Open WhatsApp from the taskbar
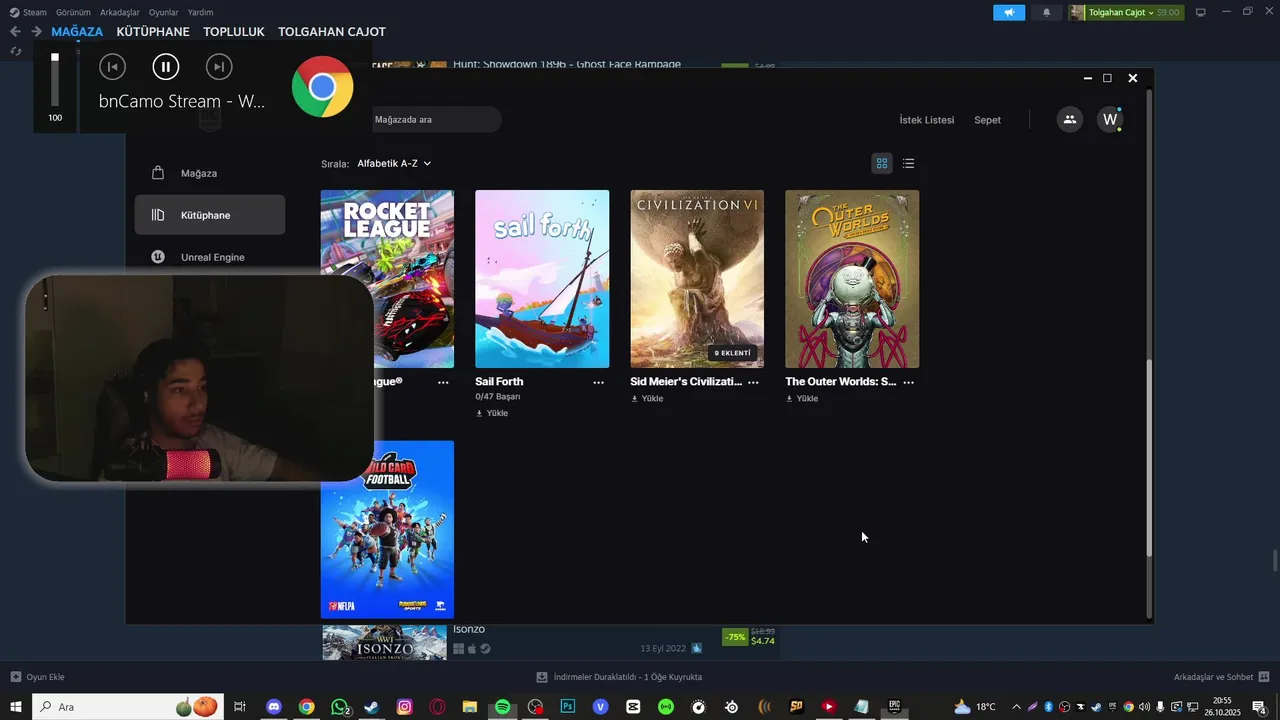The width and height of the screenshot is (1280, 720). (340, 707)
